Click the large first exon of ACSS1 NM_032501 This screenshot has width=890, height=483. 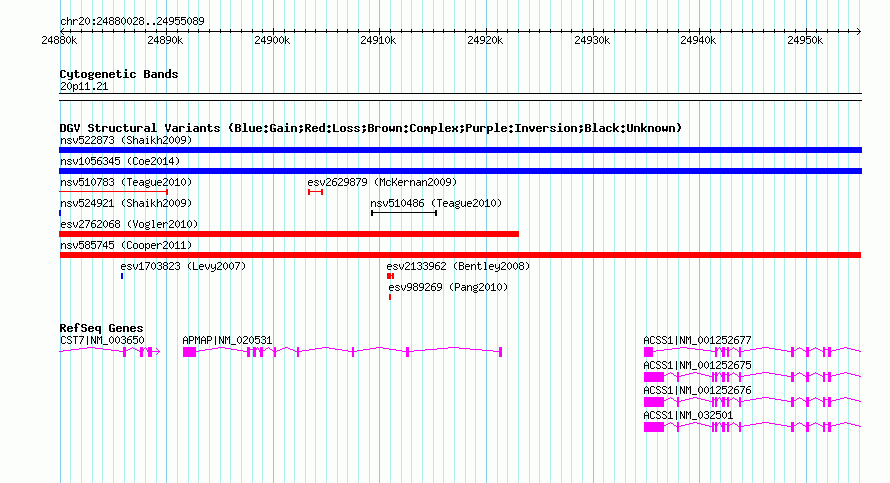tap(654, 427)
